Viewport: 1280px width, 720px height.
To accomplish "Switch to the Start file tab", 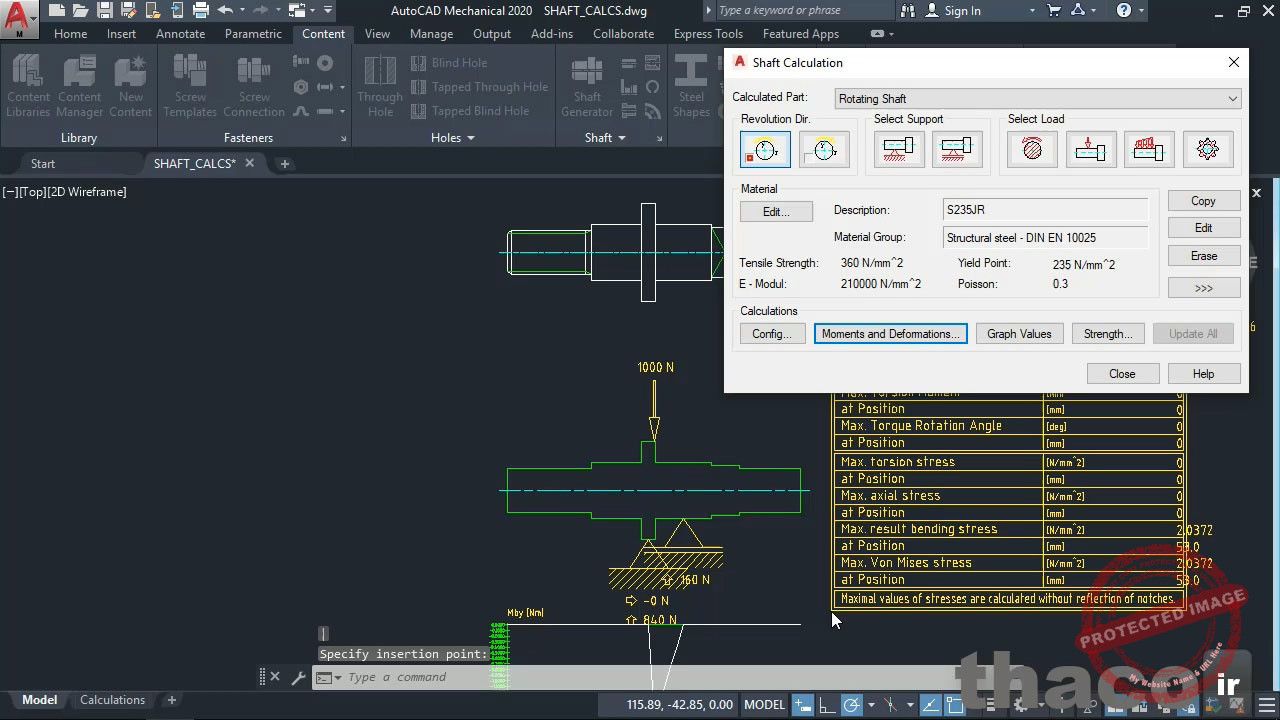I will pos(43,164).
